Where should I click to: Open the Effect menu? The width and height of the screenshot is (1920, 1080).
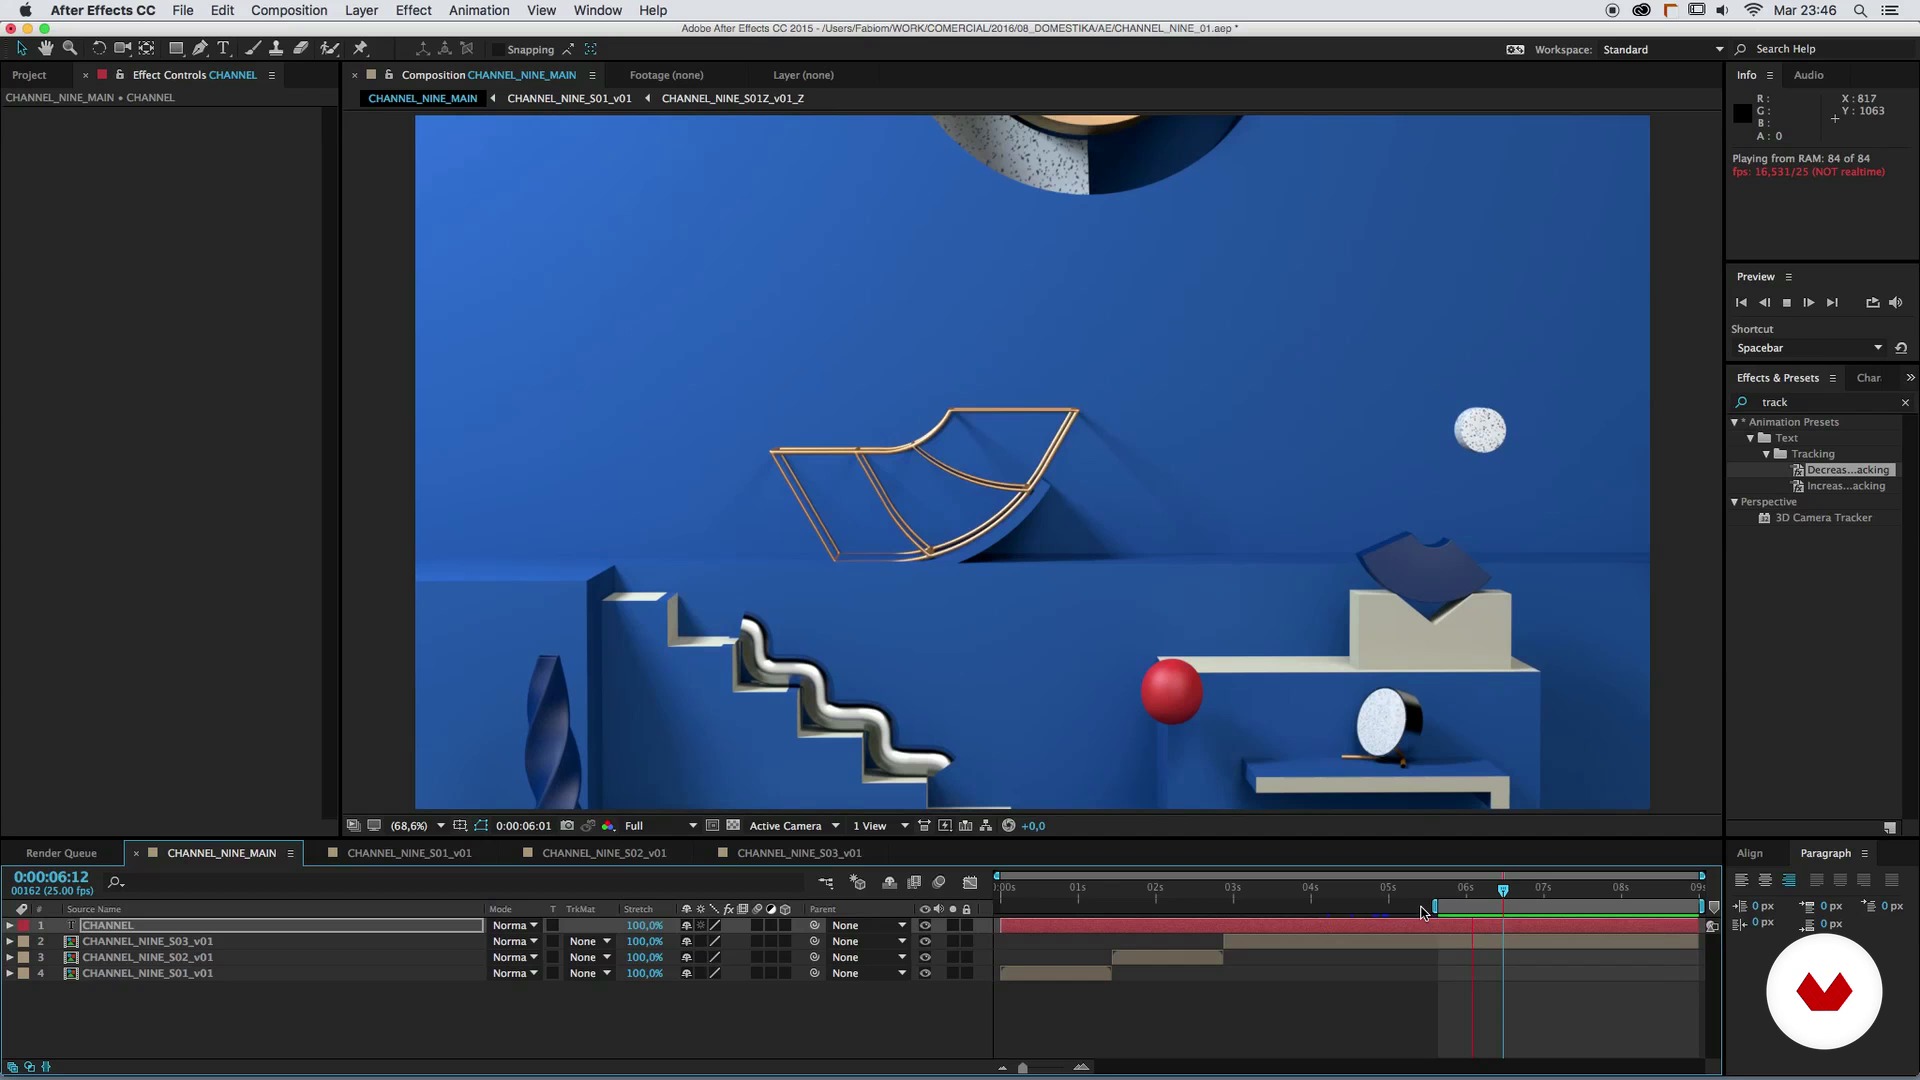click(x=413, y=10)
